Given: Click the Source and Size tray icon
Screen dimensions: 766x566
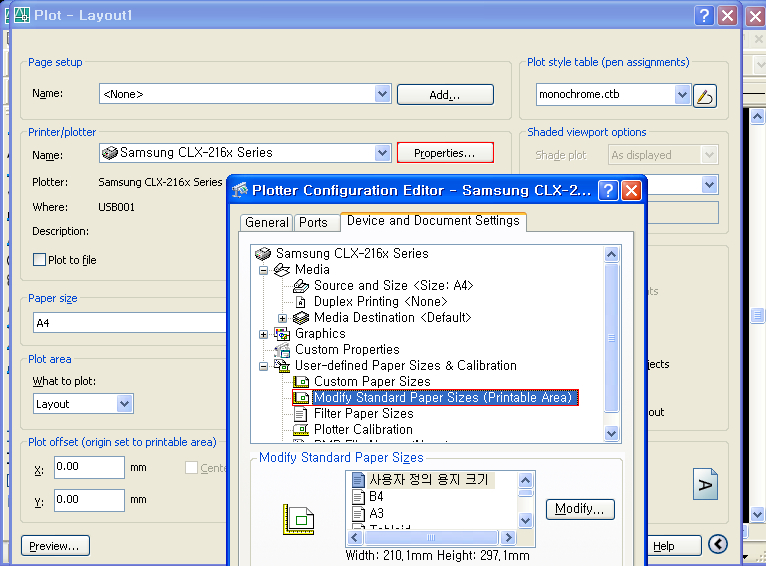Looking at the screenshot, I should tap(301, 286).
